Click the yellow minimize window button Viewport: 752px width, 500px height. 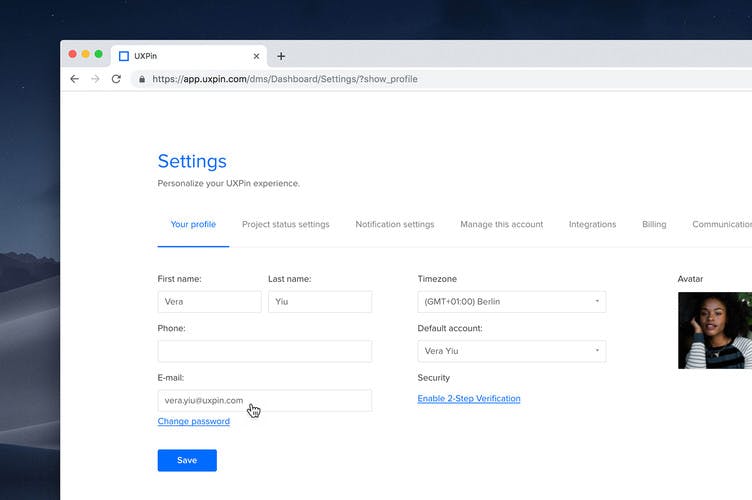pyautogui.click(x=85, y=54)
